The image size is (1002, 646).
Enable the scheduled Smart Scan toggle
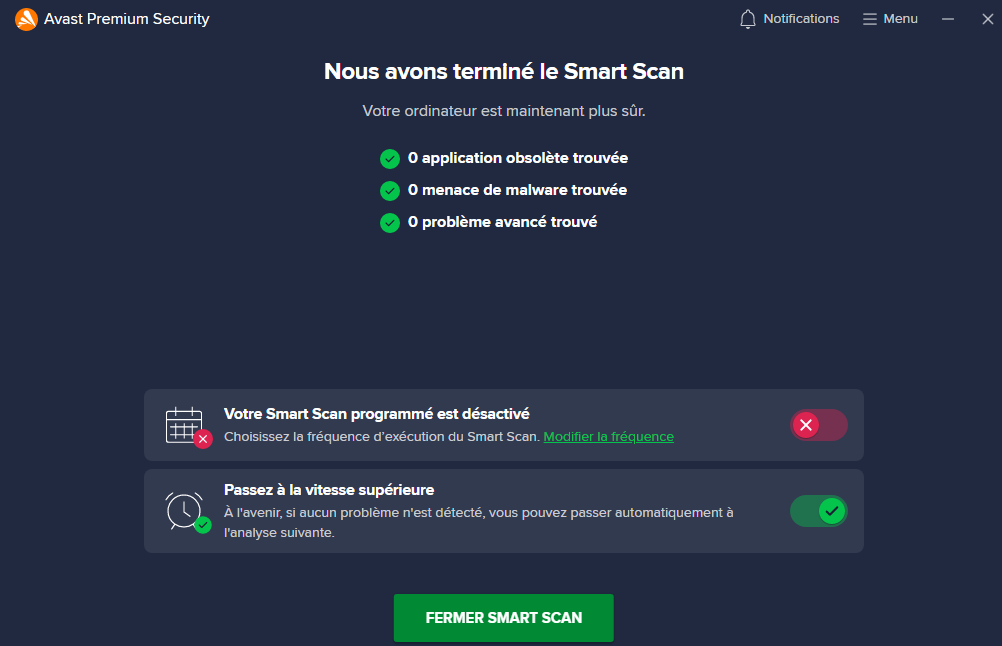pos(818,425)
